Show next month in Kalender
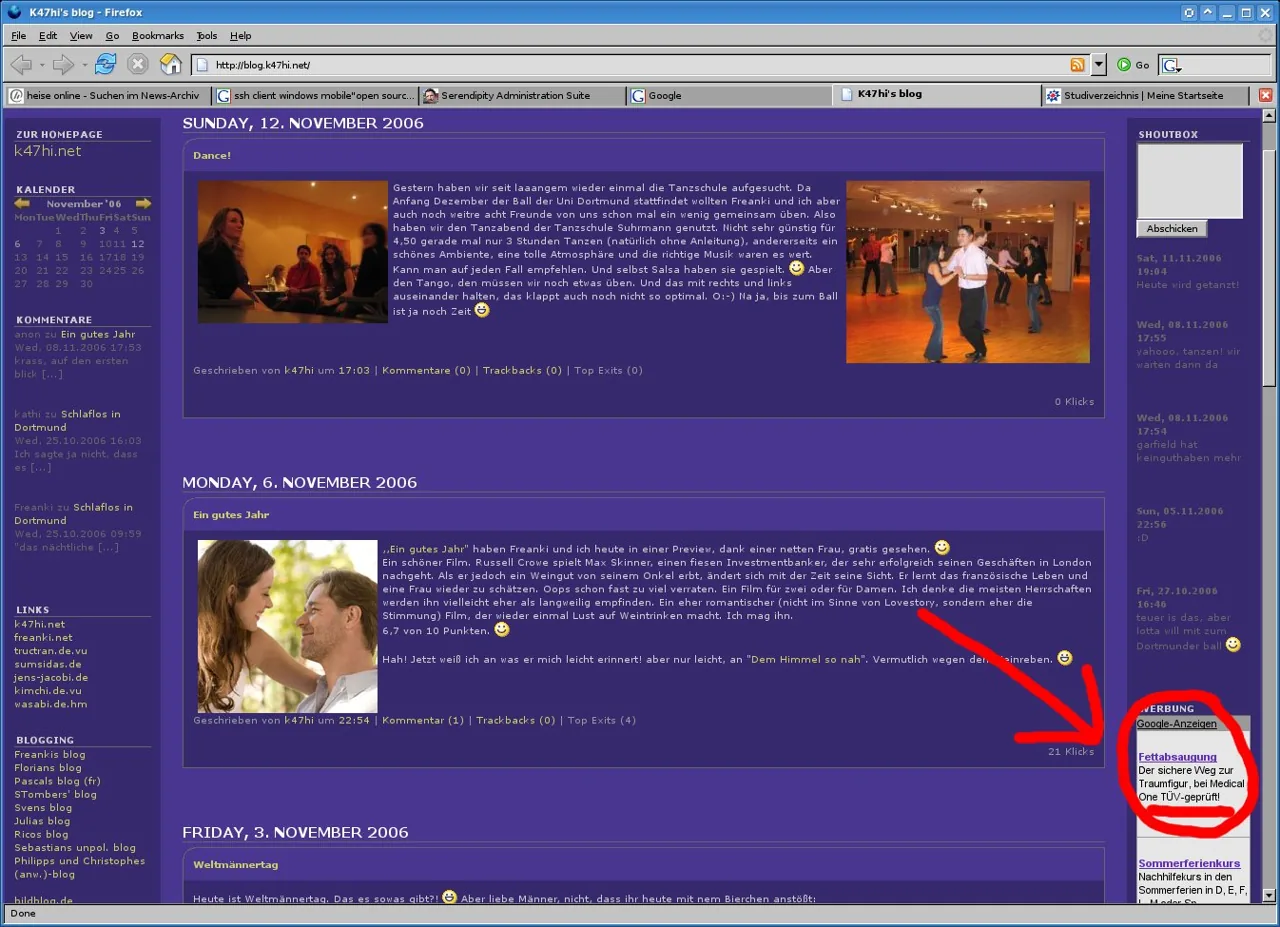The height and width of the screenshot is (927, 1280). (143, 203)
